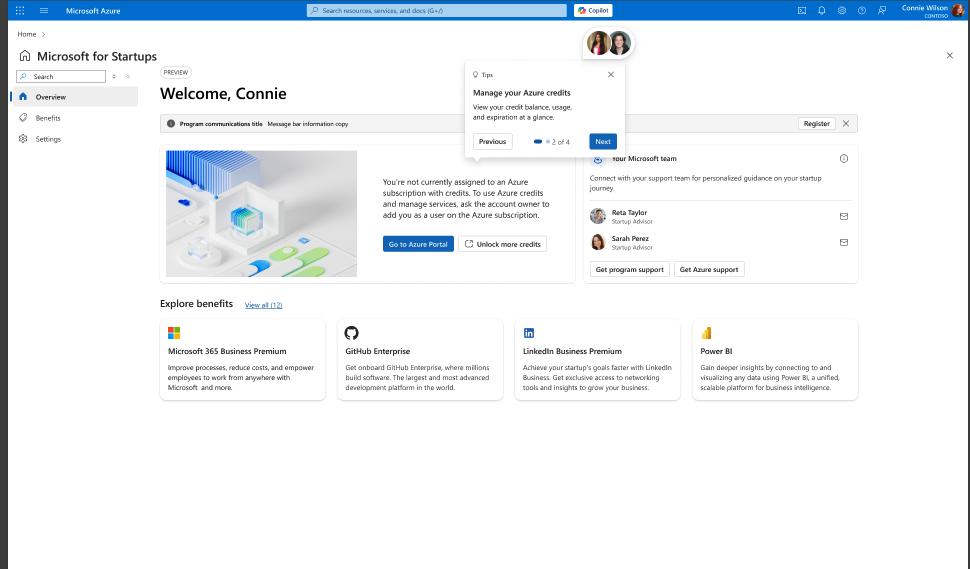This screenshot has width=970, height=569.
Task: Click the Microsoft for Startups home icon
Action: [25, 56]
